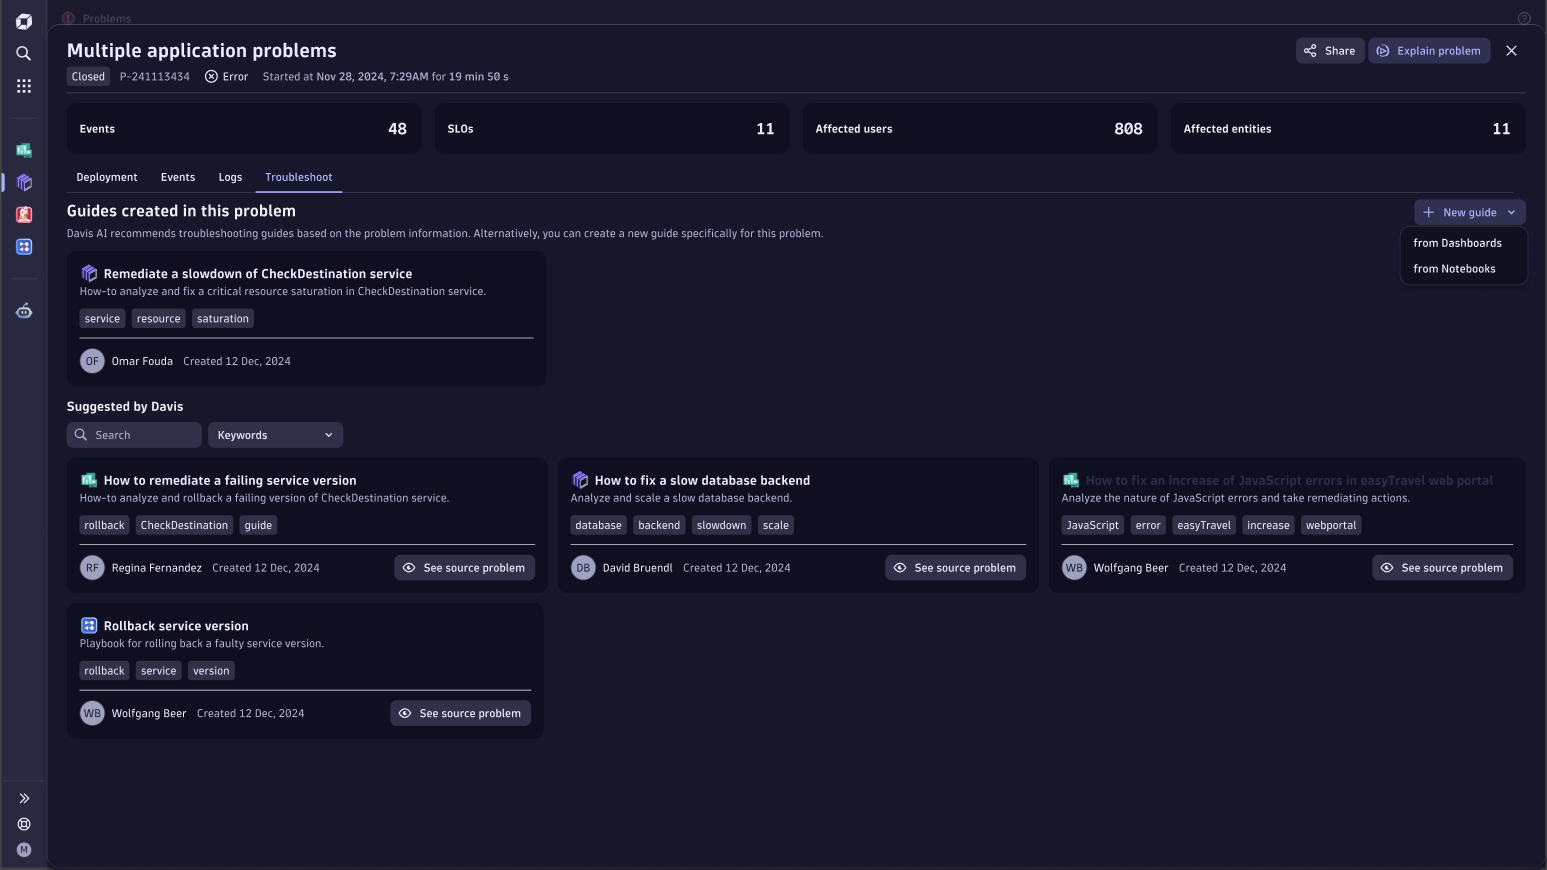Click the red app icon in sidebar
The image size is (1547, 870).
point(23,214)
